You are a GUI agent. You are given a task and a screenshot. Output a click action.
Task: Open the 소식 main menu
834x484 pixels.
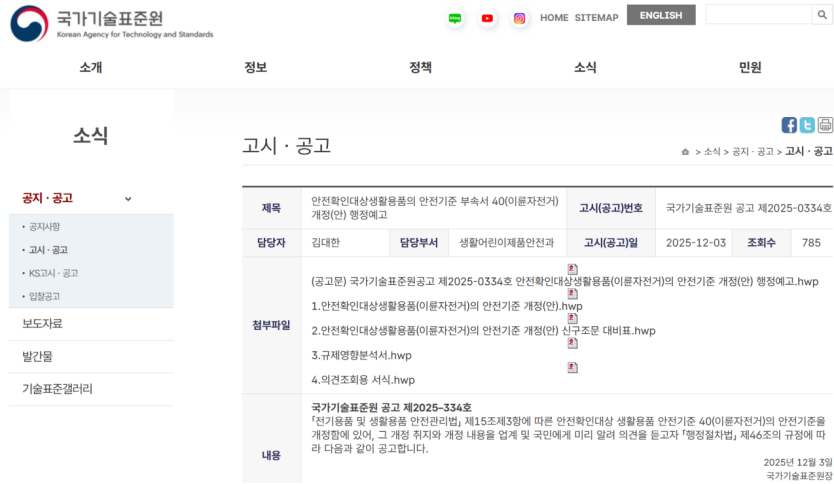click(x=585, y=68)
